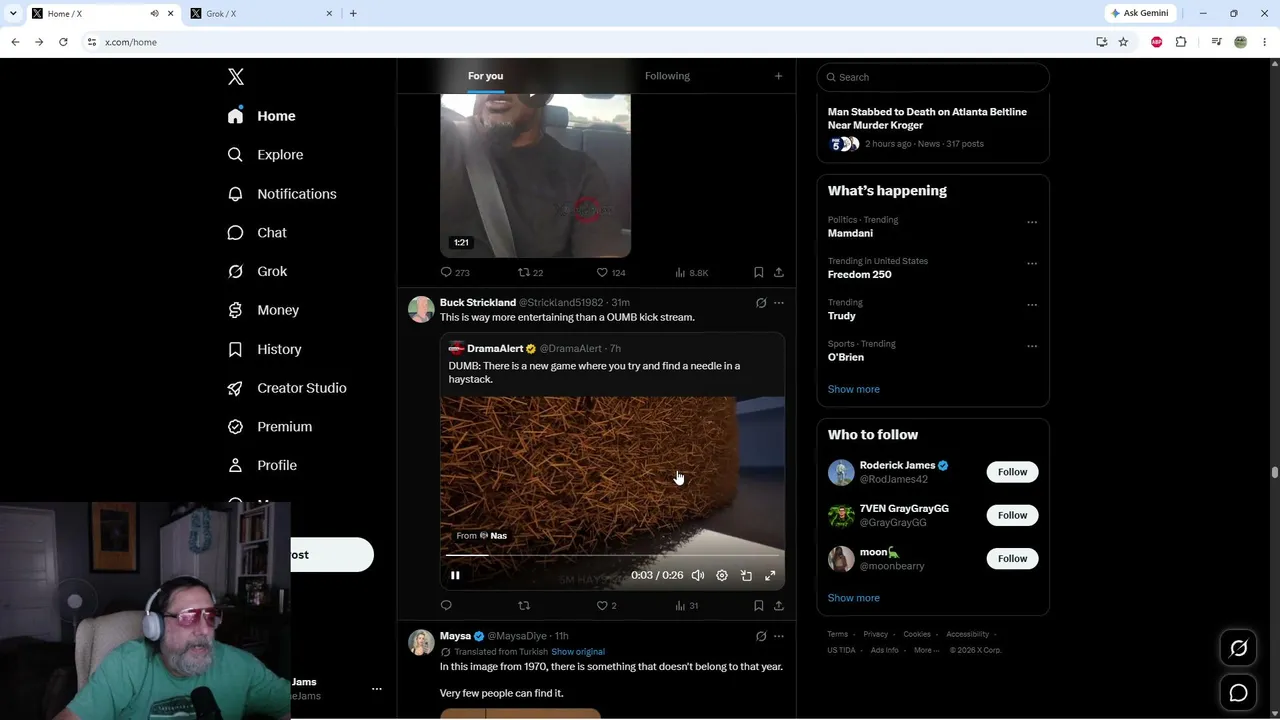Viewport: 1280px width, 720px height.
Task: Click in the X Search field
Action: point(933,77)
